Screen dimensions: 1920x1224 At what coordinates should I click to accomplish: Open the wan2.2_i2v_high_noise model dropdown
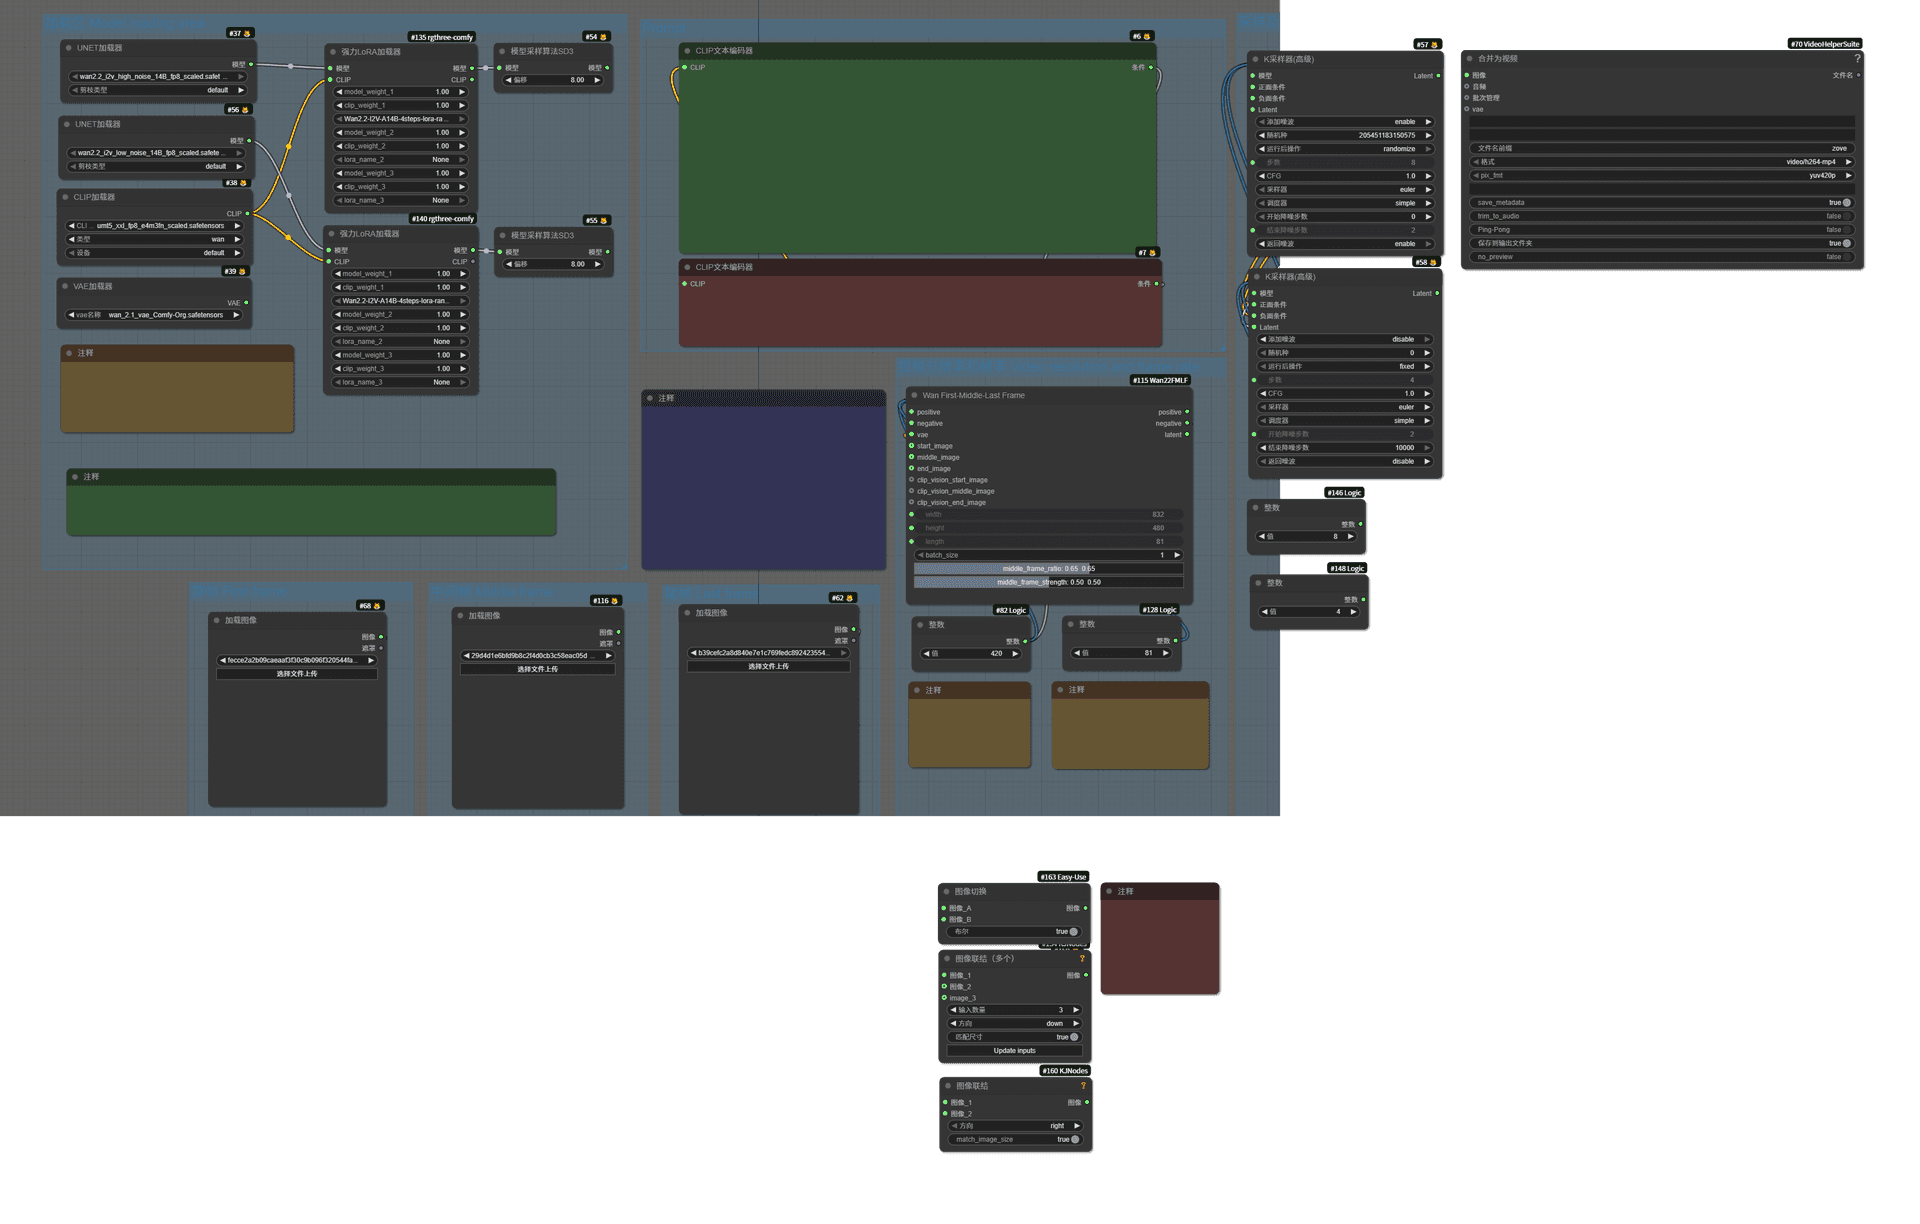pos(157,76)
